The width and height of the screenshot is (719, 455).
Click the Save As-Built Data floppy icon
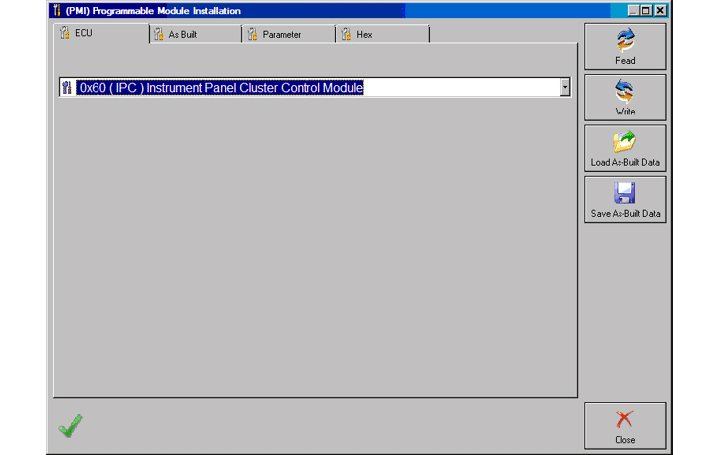click(625, 193)
